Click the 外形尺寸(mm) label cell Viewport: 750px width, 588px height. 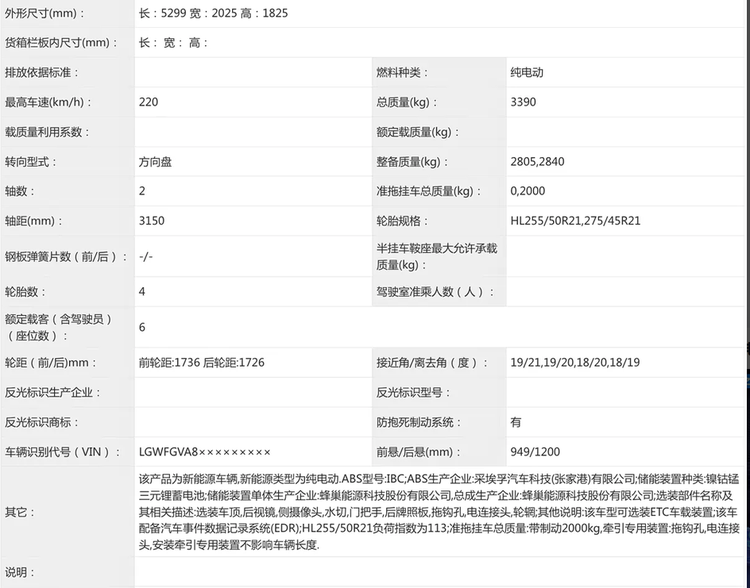pyautogui.click(x=67, y=13)
